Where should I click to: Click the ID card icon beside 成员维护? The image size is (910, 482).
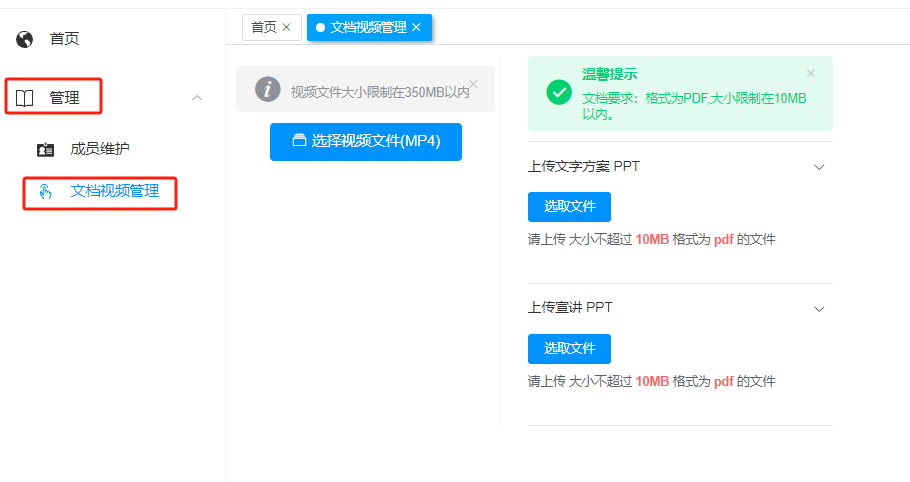(x=45, y=150)
